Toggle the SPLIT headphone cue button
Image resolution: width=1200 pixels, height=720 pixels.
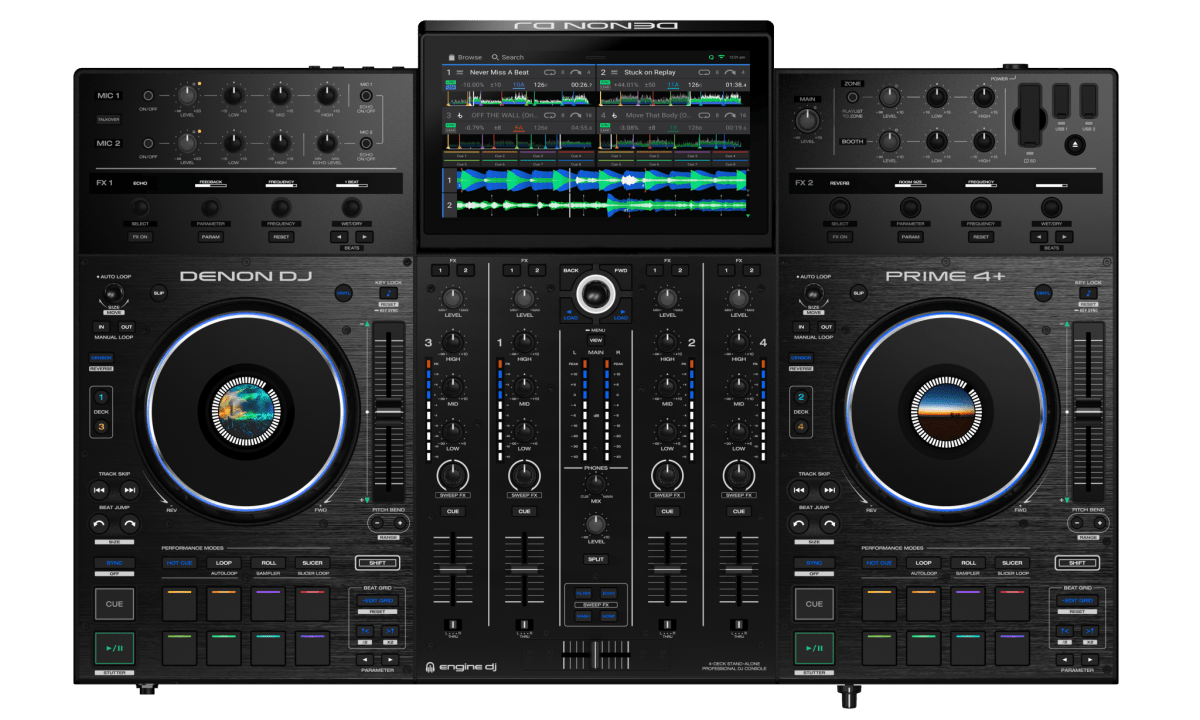pyautogui.click(x=596, y=559)
